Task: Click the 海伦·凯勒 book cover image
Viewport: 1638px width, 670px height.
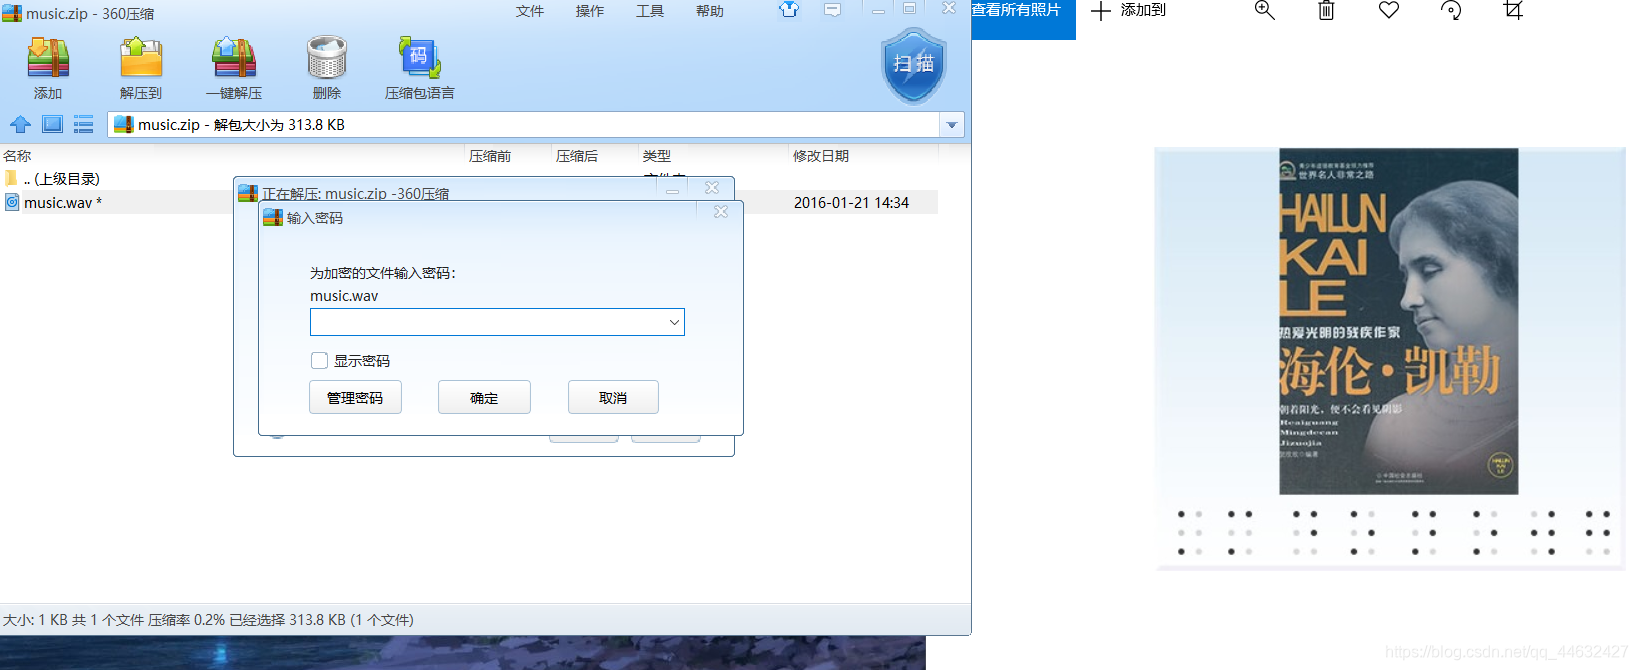Action: tap(1398, 321)
